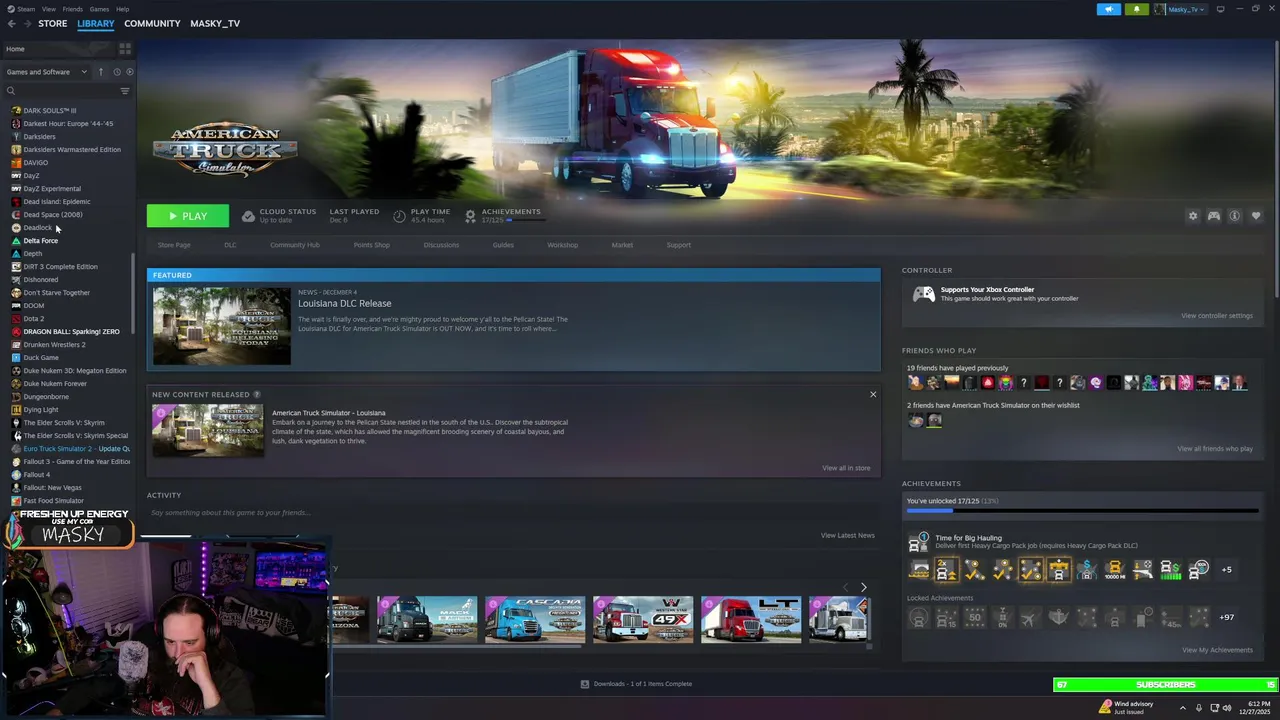Open advanced filter options icon
The width and height of the screenshot is (1280, 720).
(x=125, y=91)
